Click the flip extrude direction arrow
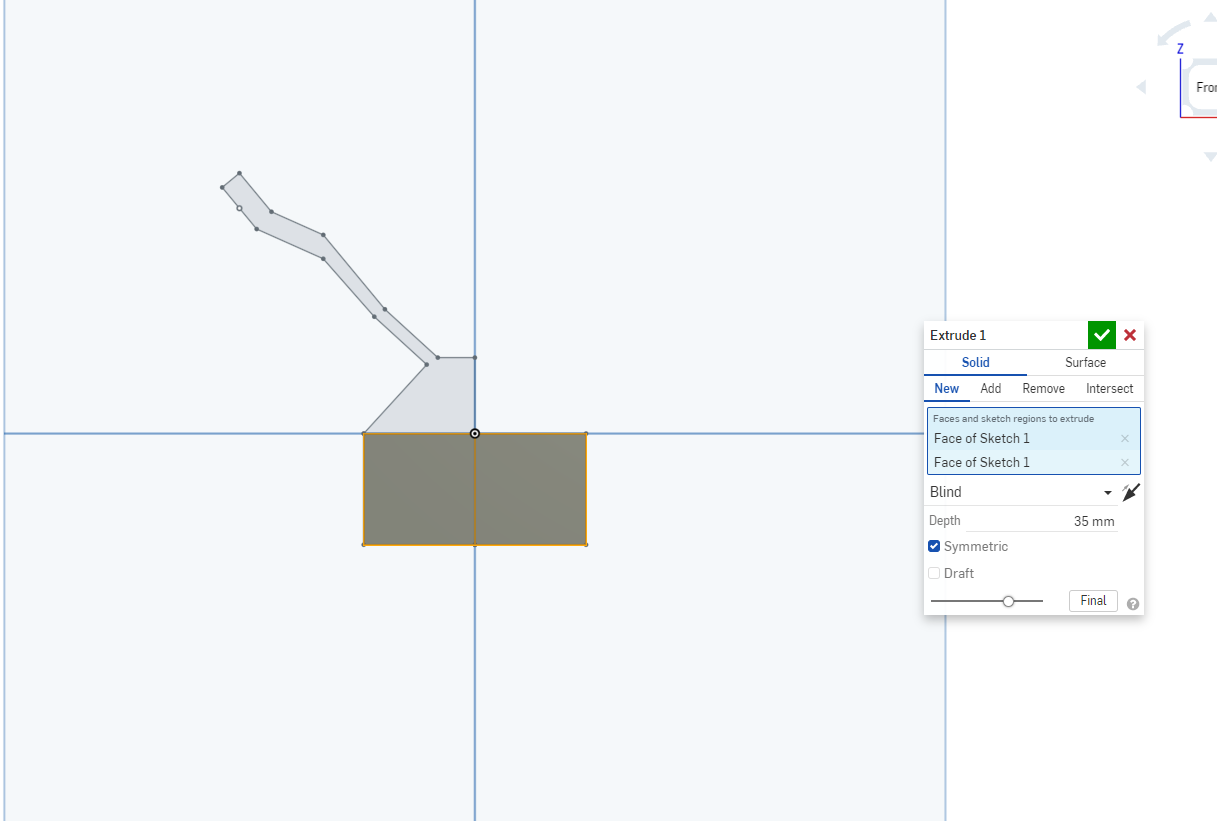1217x821 pixels. point(1130,492)
